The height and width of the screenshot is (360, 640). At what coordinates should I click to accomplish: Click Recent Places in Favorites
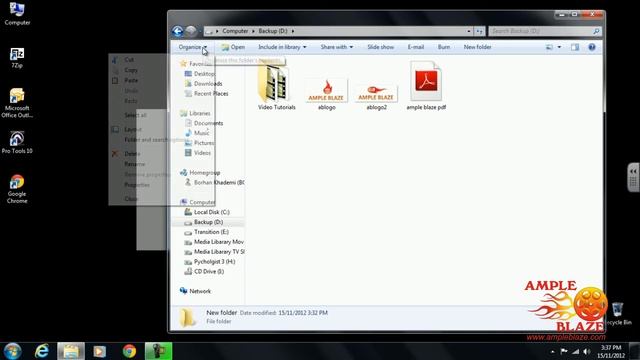pyautogui.click(x=207, y=93)
